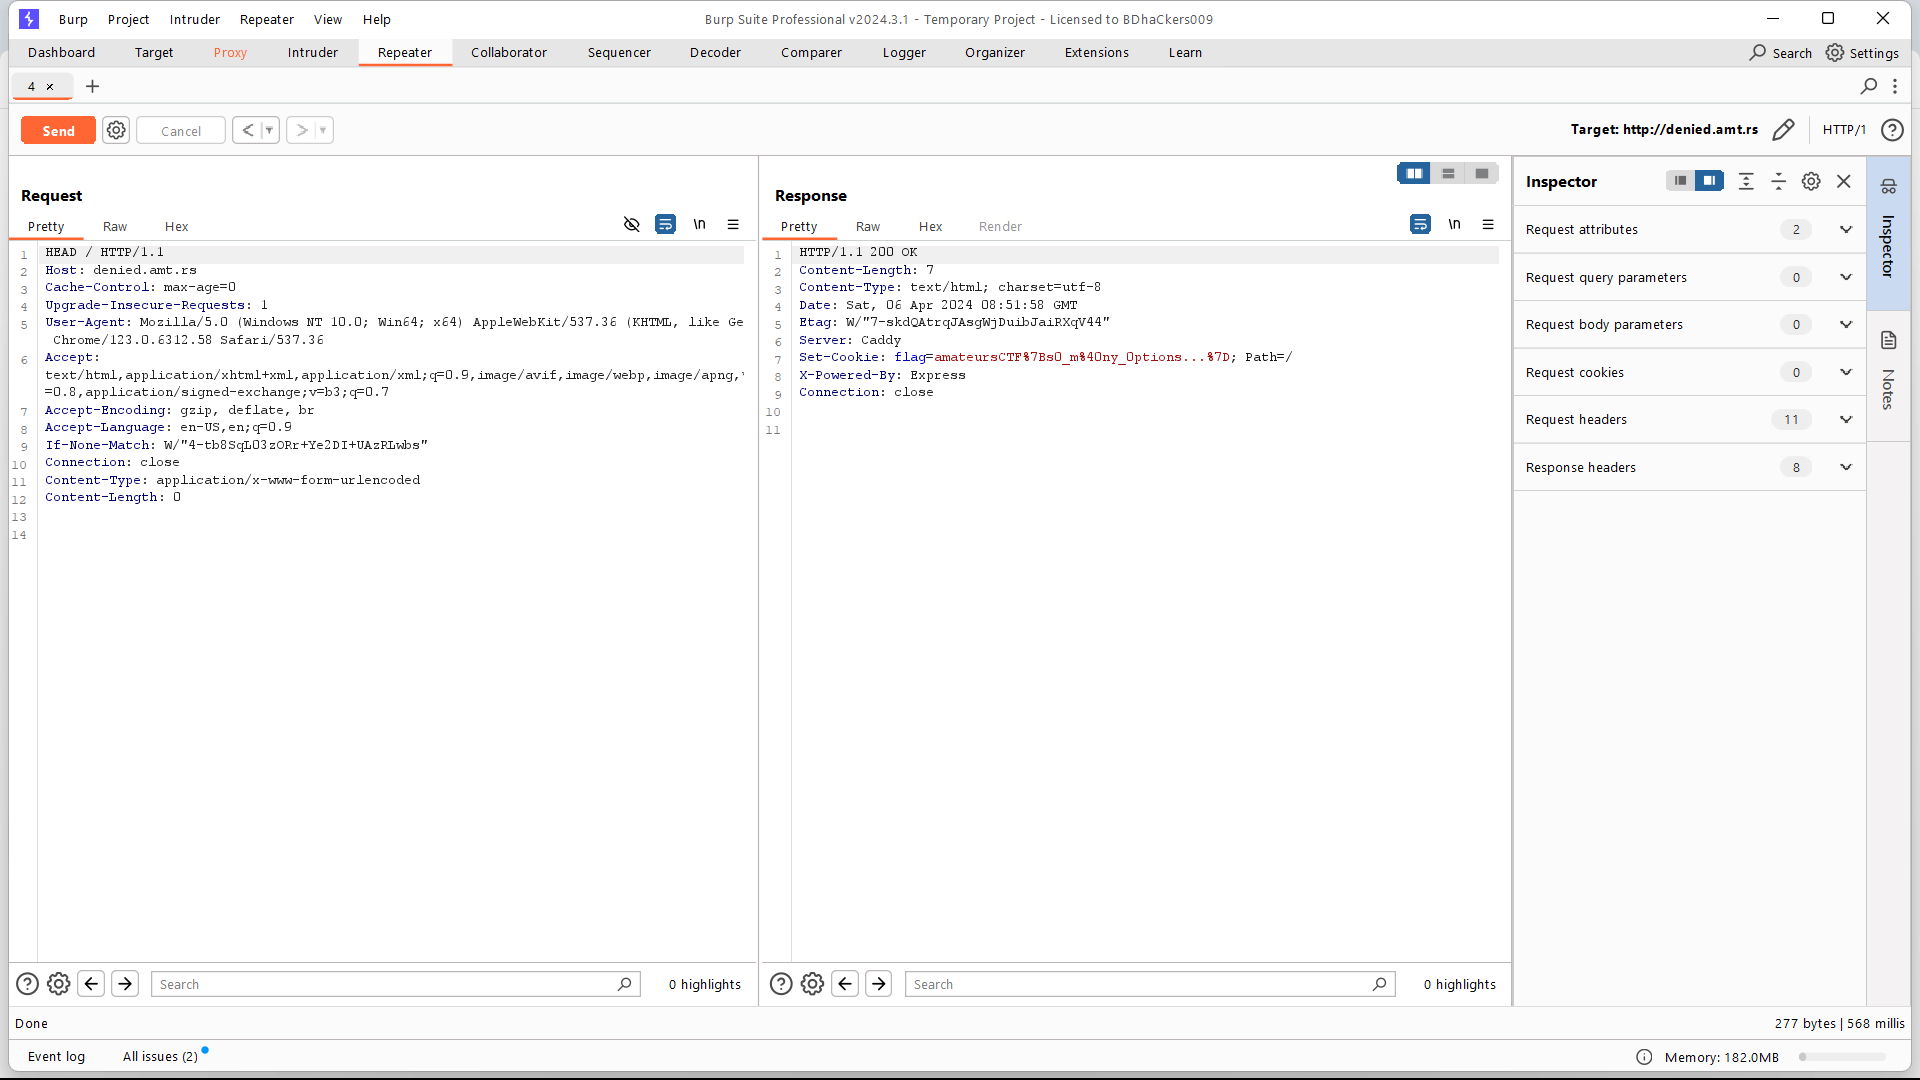This screenshot has height=1080, width=1920.
Task: Open Repeater request settings gear
Action: click(x=116, y=130)
